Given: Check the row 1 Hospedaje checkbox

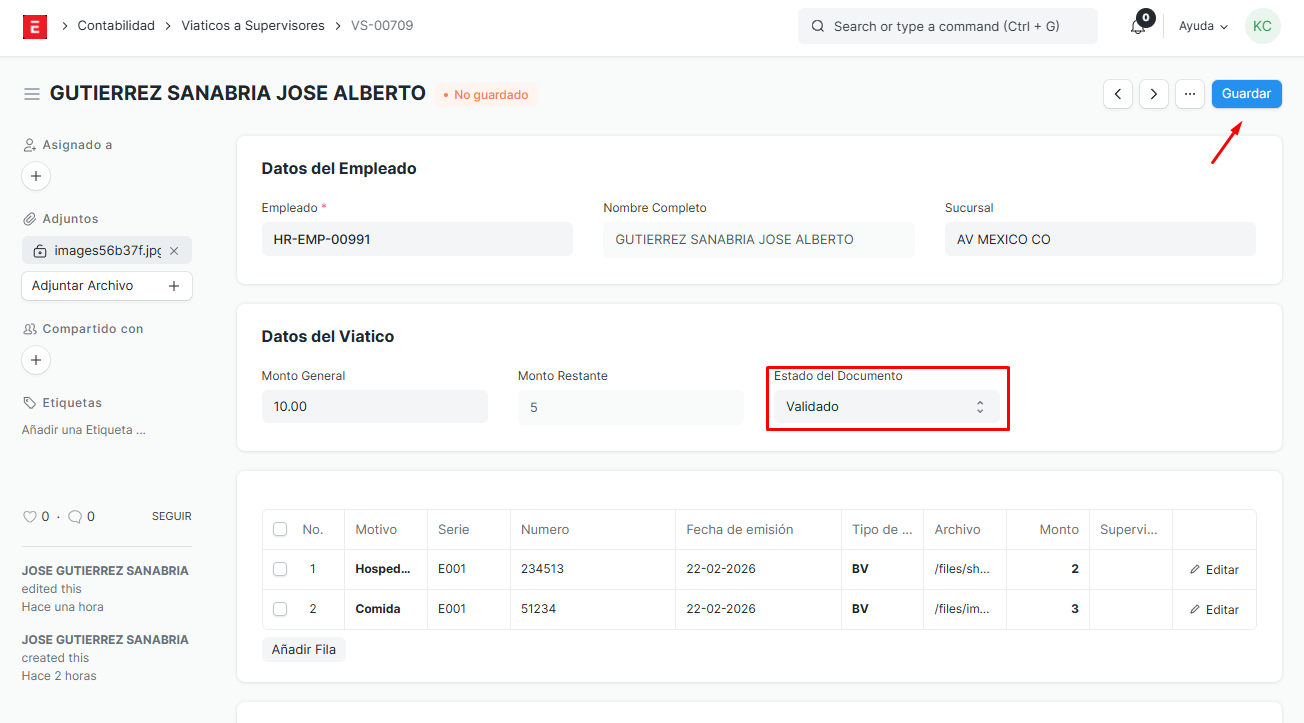Looking at the screenshot, I should point(280,569).
